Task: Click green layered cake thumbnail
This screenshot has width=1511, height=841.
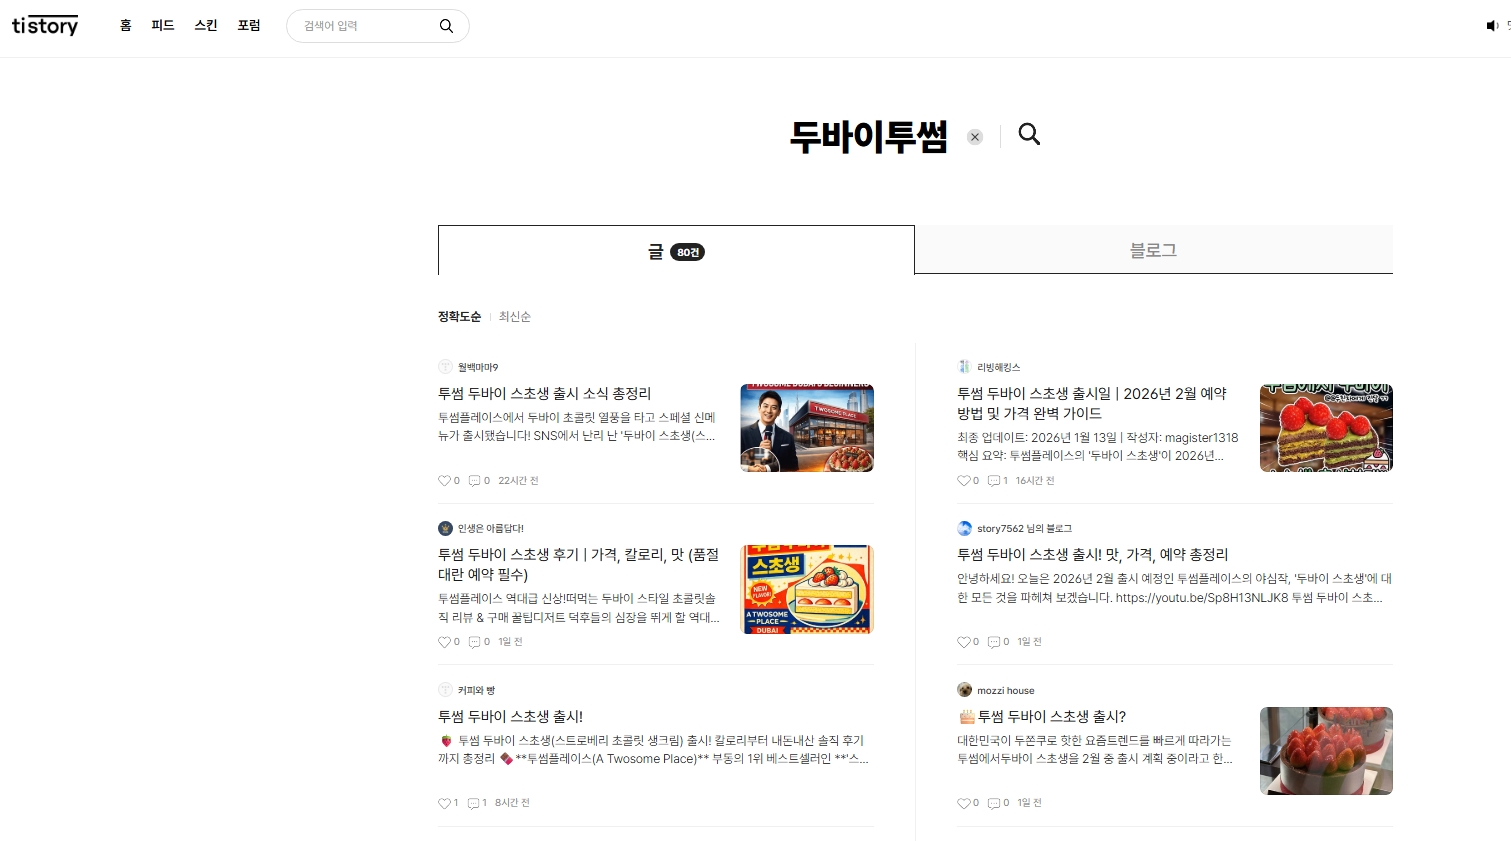Action: [x=1326, y=428]
